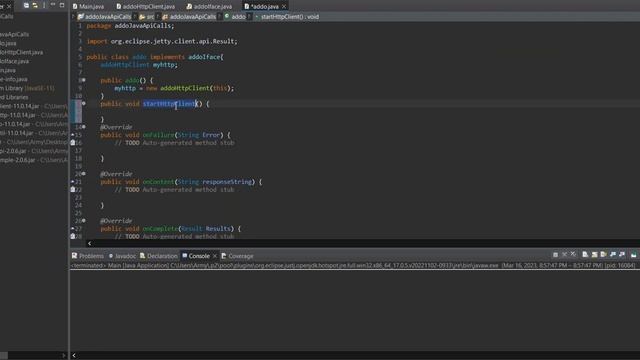Screen dimensions: 640x360
Task: Click the highlighted startHttpClient method name
Action: pos(169,104)
